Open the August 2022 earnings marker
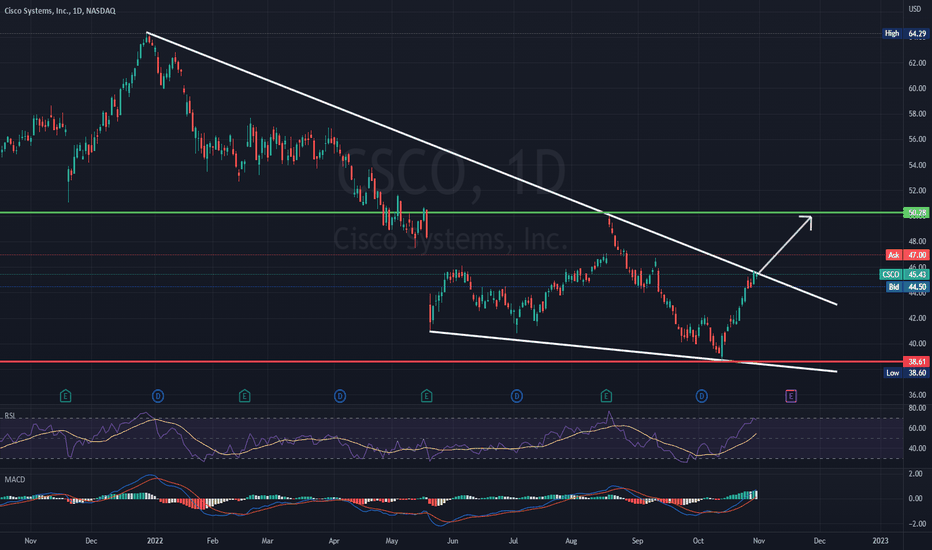This screenshot has width=932, height=550. pyautogui.click(x=606, y=395)
